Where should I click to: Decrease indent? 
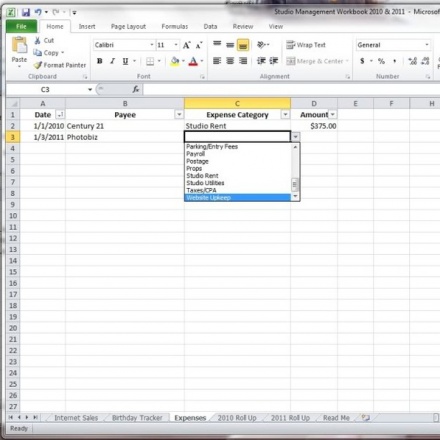261,61
